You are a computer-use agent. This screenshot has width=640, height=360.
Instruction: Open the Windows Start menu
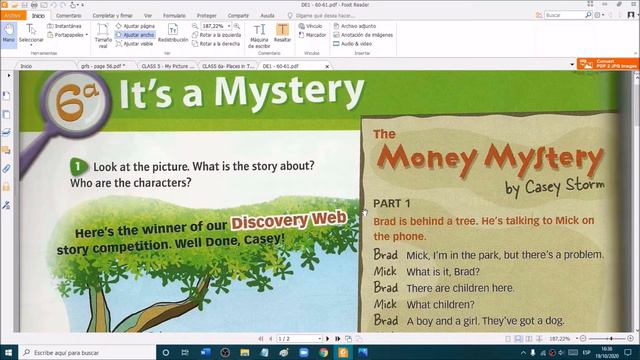click(x=9, y=353)
